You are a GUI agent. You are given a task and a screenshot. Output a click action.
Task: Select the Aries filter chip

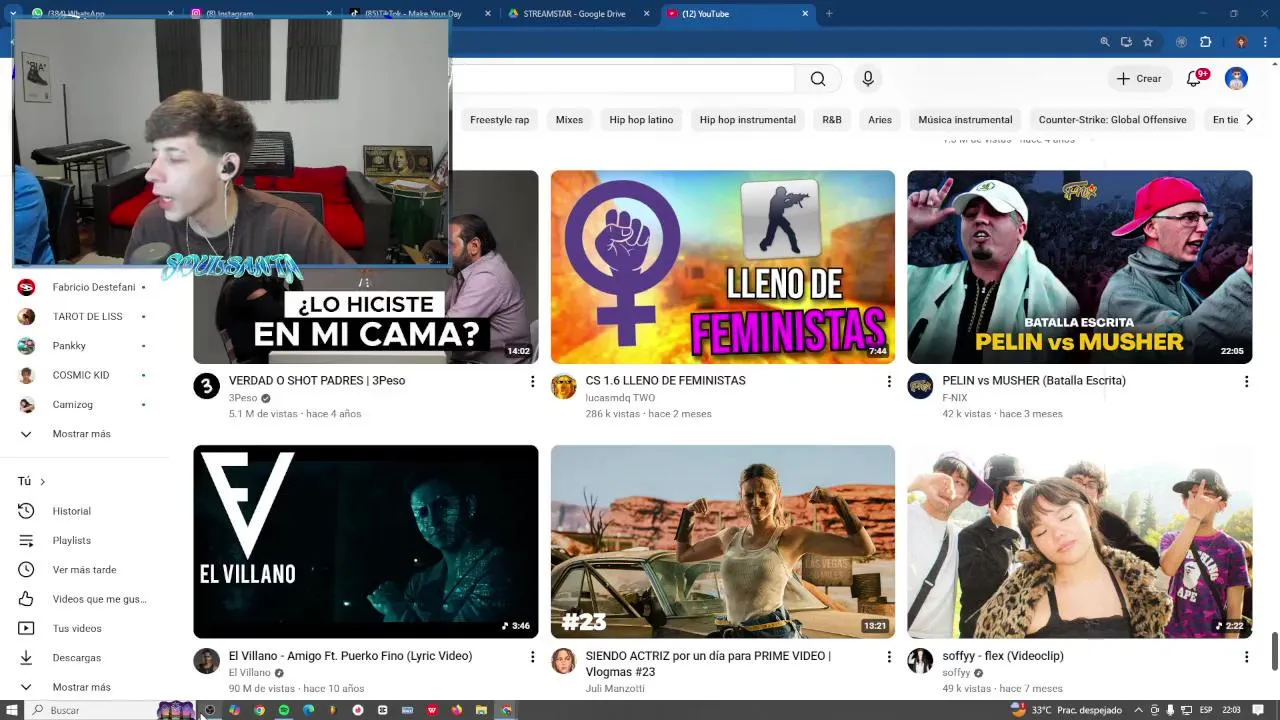pyautogui.click(x=880, y=120)
